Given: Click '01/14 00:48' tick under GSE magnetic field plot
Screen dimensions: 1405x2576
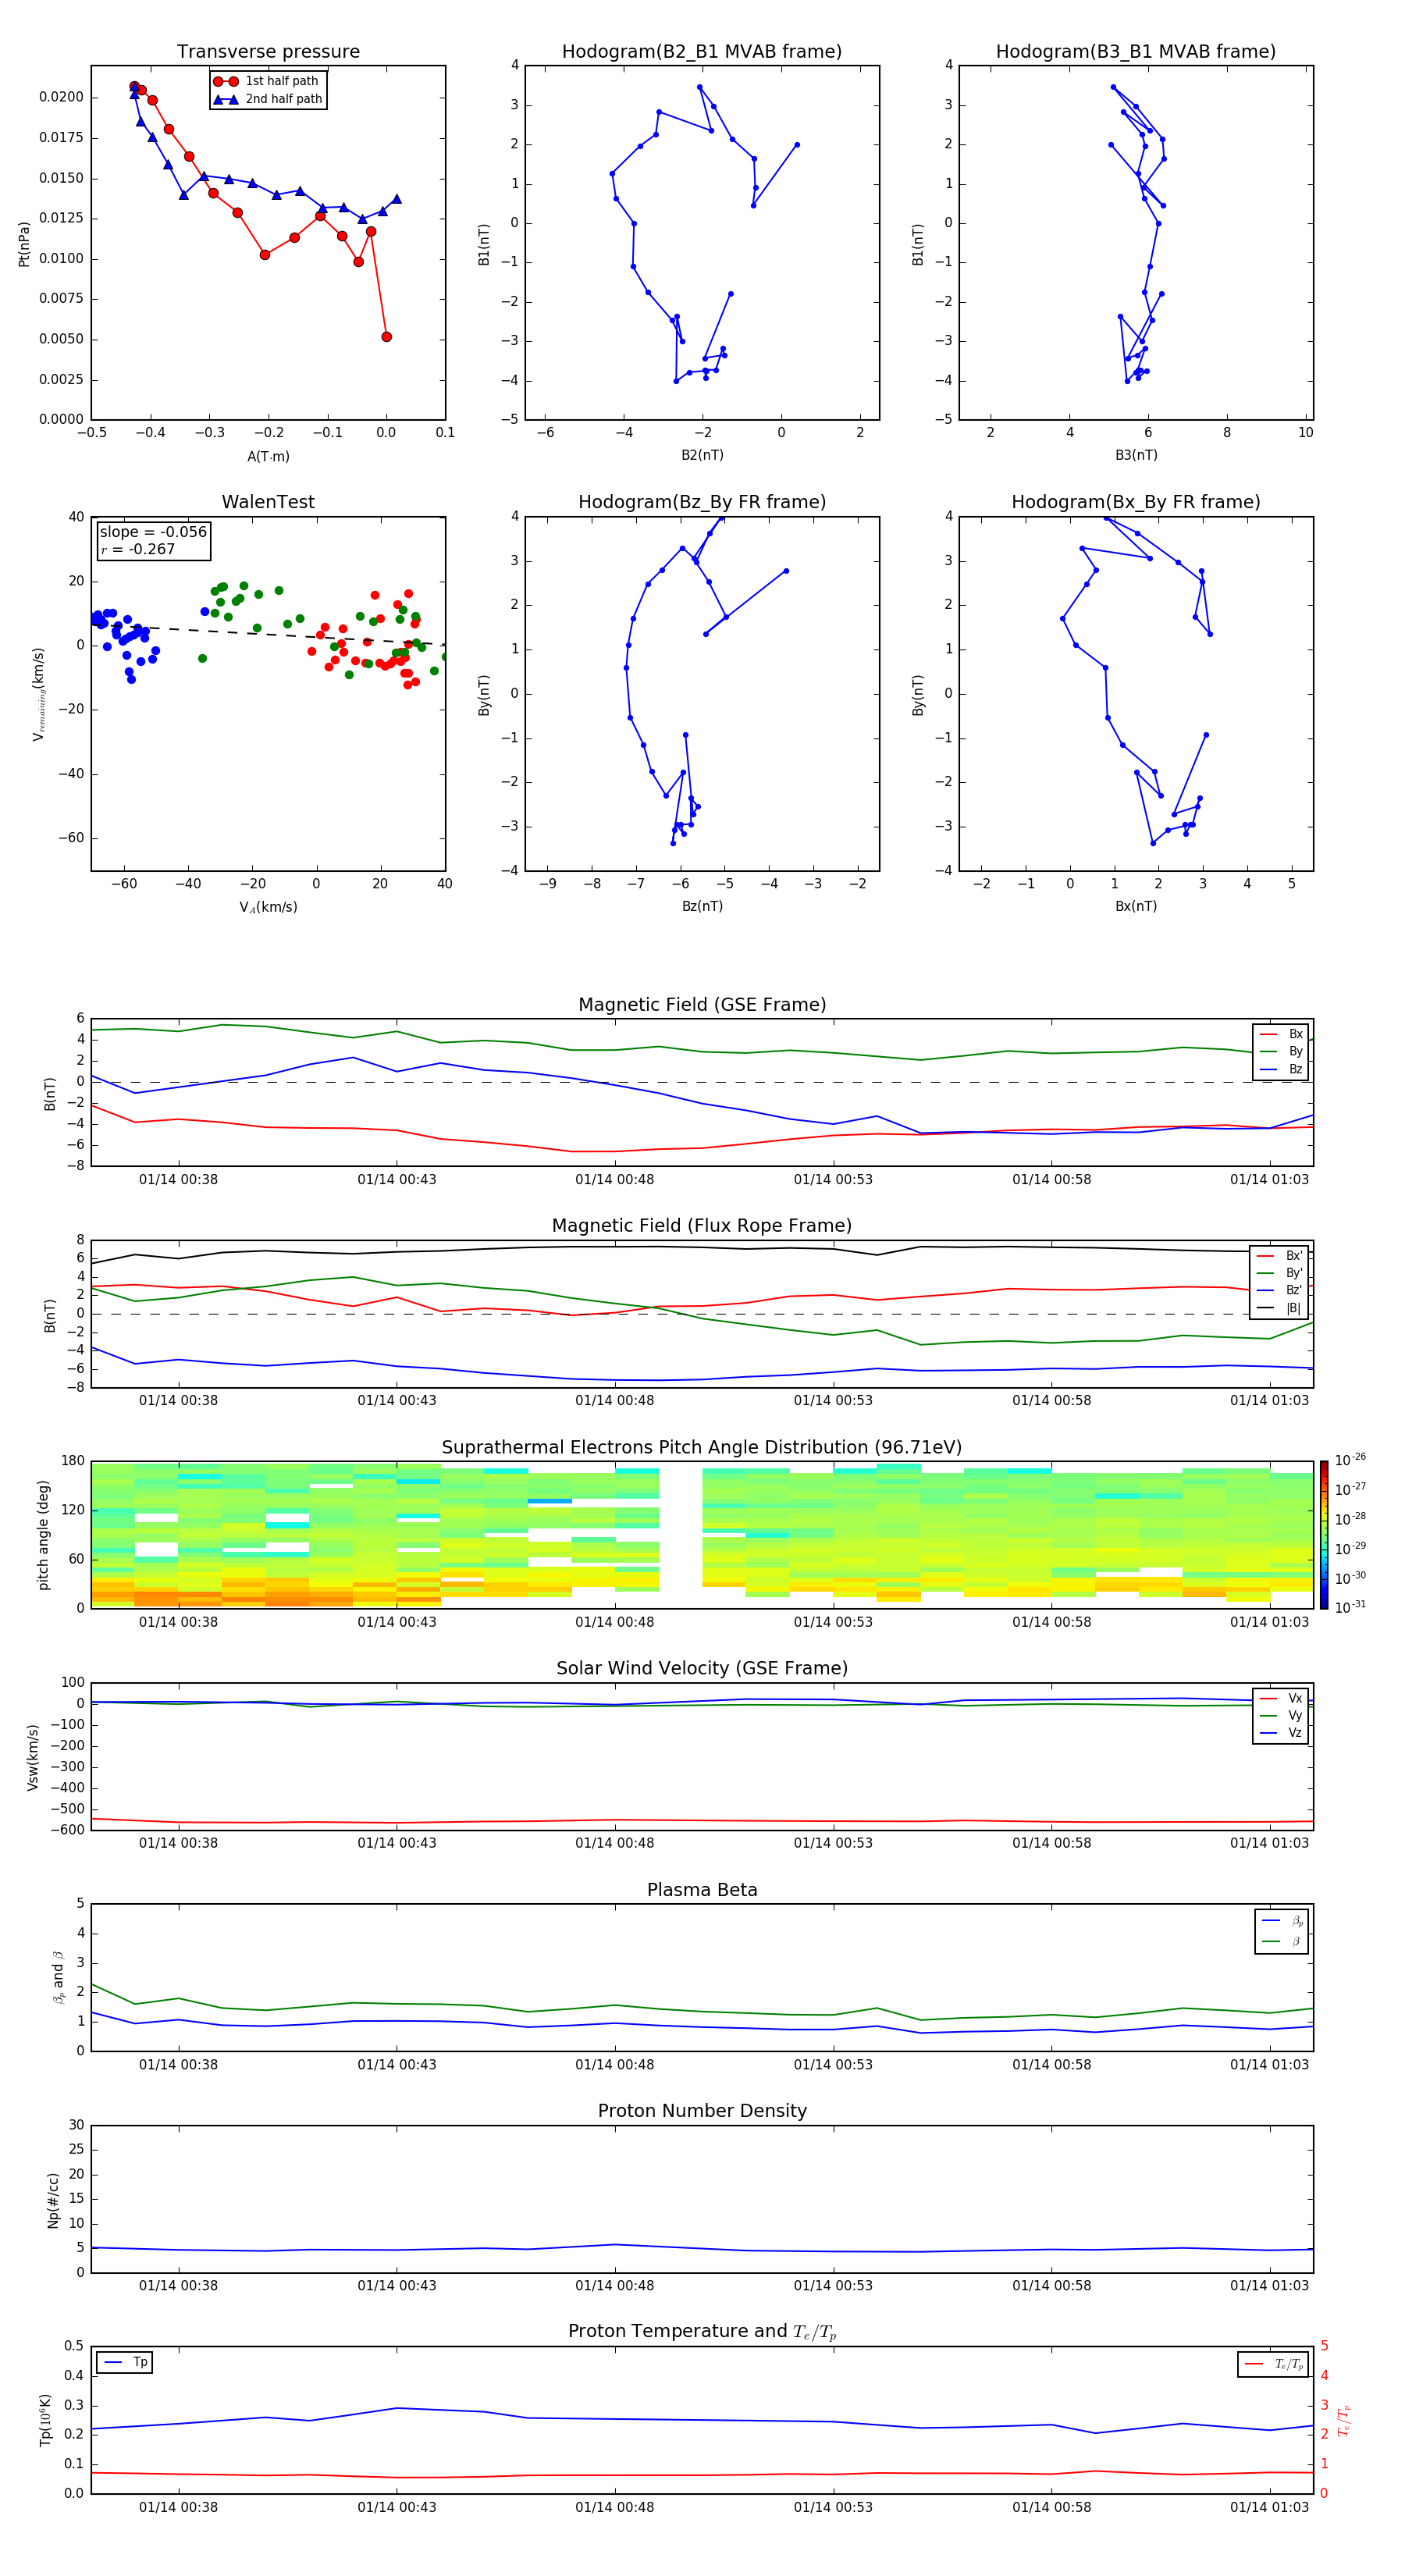Looking at the screenshot, I should coord(614,1180).
